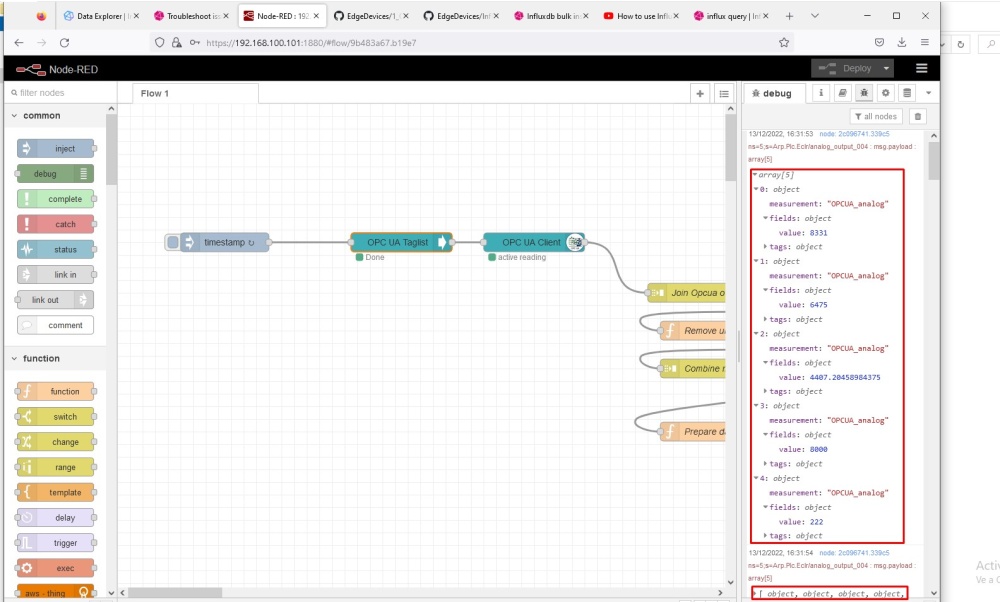The image size is (1000, 602).
Task: Show the list of flows icon
Action: pyautogui.click(x=724, y=93)
